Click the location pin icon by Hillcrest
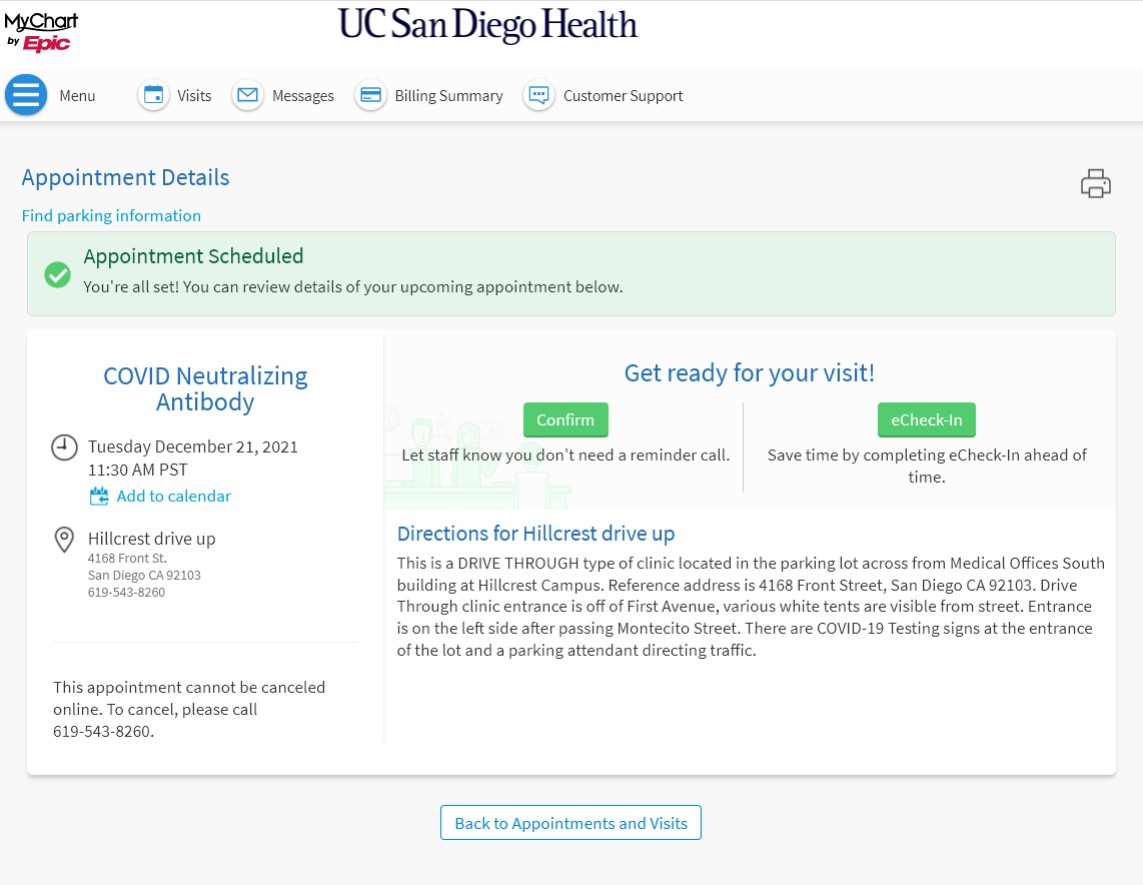Screen dimensions: 1143x885 click(64, 539)
